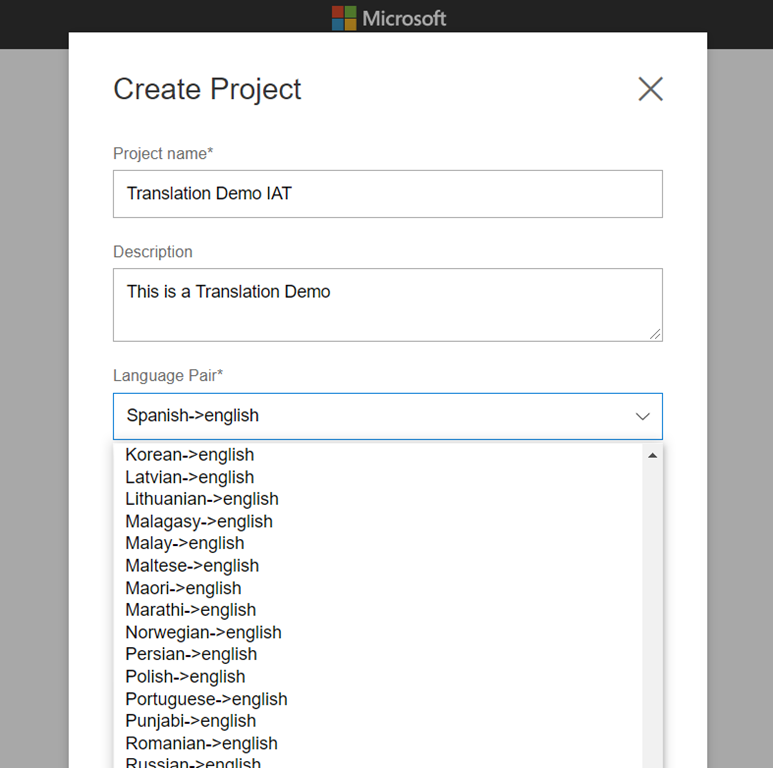Select Latvian->english language pair
Image resolution: width=773 pixels, height=768 pixels.
190,477
